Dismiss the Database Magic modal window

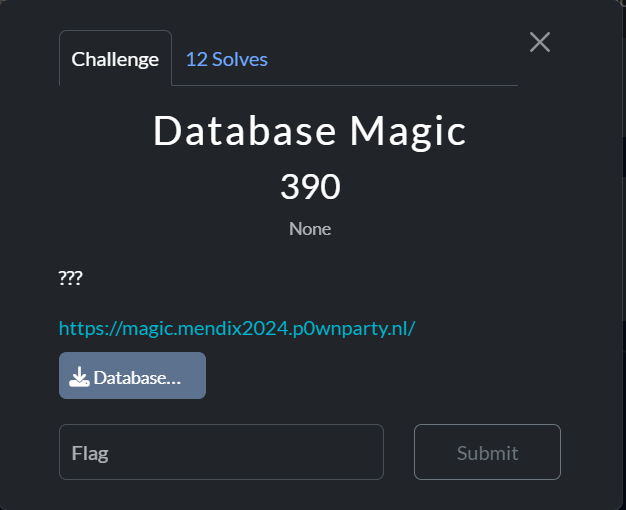click(x=540, y=42)
